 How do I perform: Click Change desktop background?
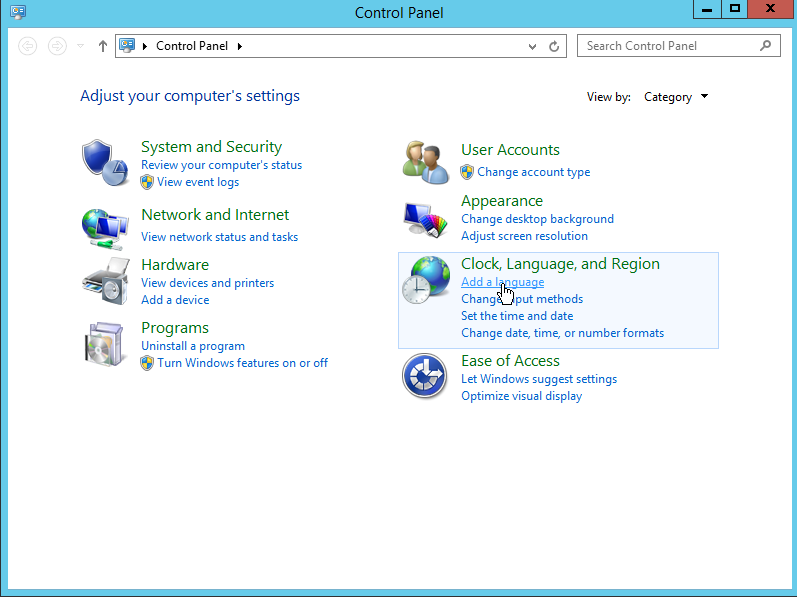click(537, 219)
